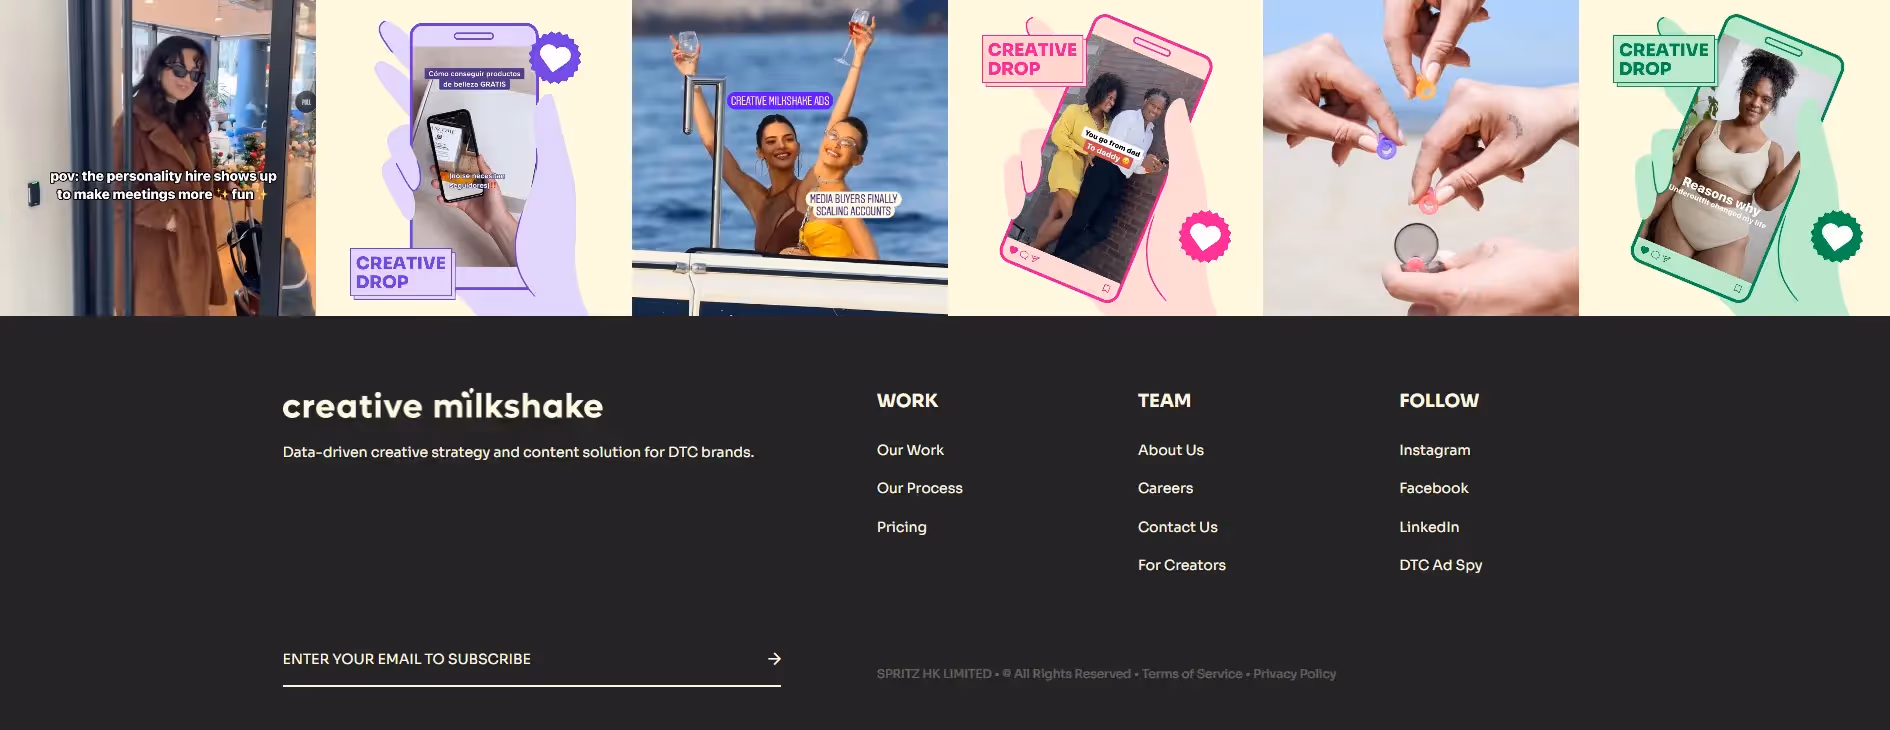
Task: Click the WORK column heading
Action: click(x=907, y=401)
